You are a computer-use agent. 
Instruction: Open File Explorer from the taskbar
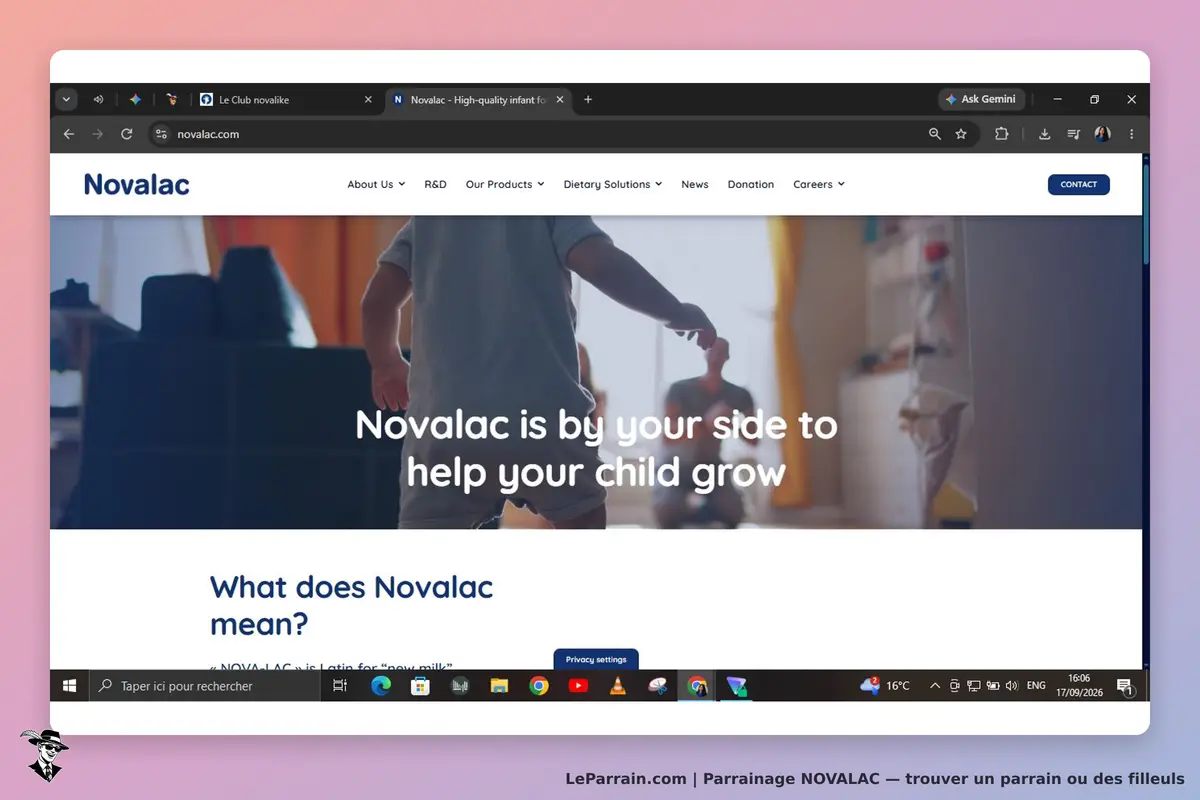click(499, 686)
